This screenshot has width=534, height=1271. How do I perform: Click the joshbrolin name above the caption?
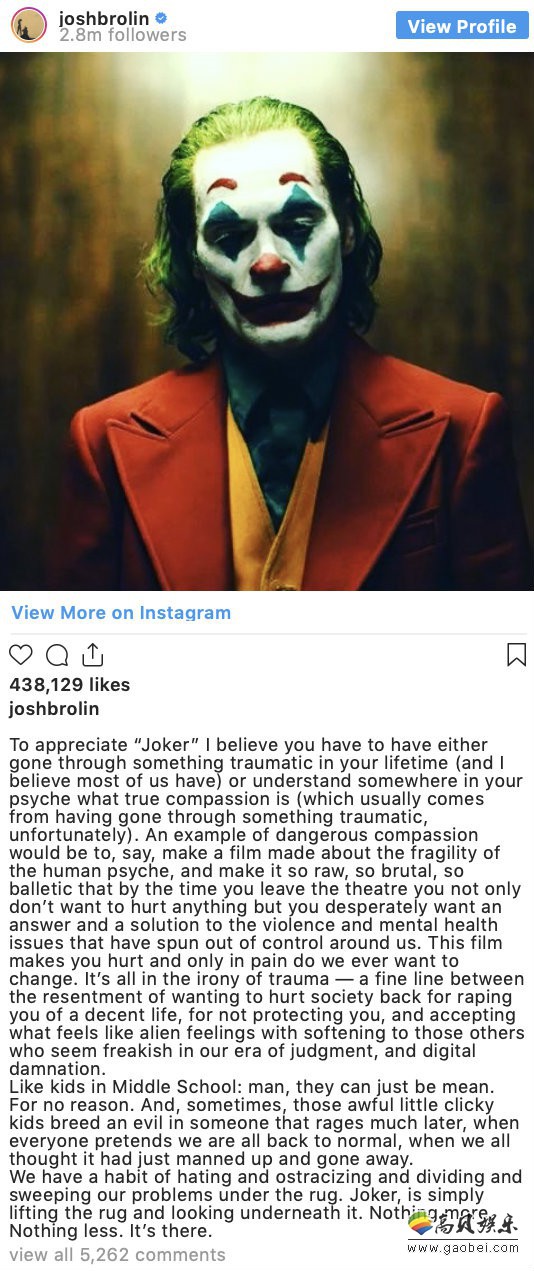coord(54,709)
